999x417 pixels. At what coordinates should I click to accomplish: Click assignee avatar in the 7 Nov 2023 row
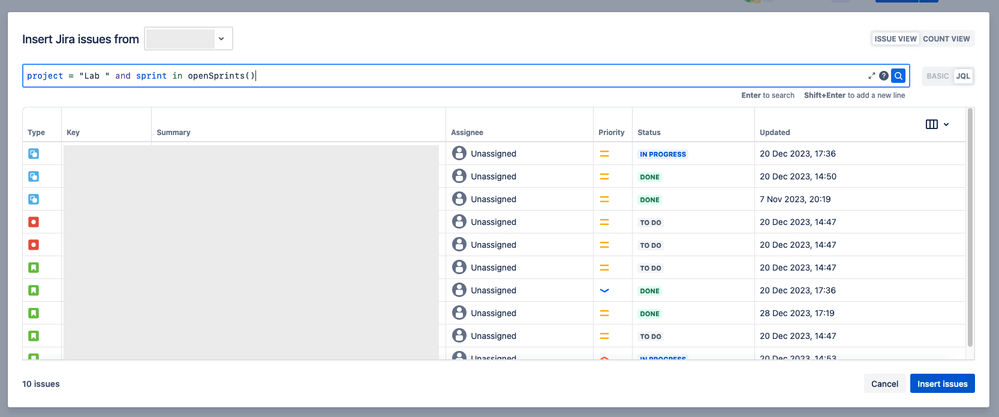click(459, 199)
